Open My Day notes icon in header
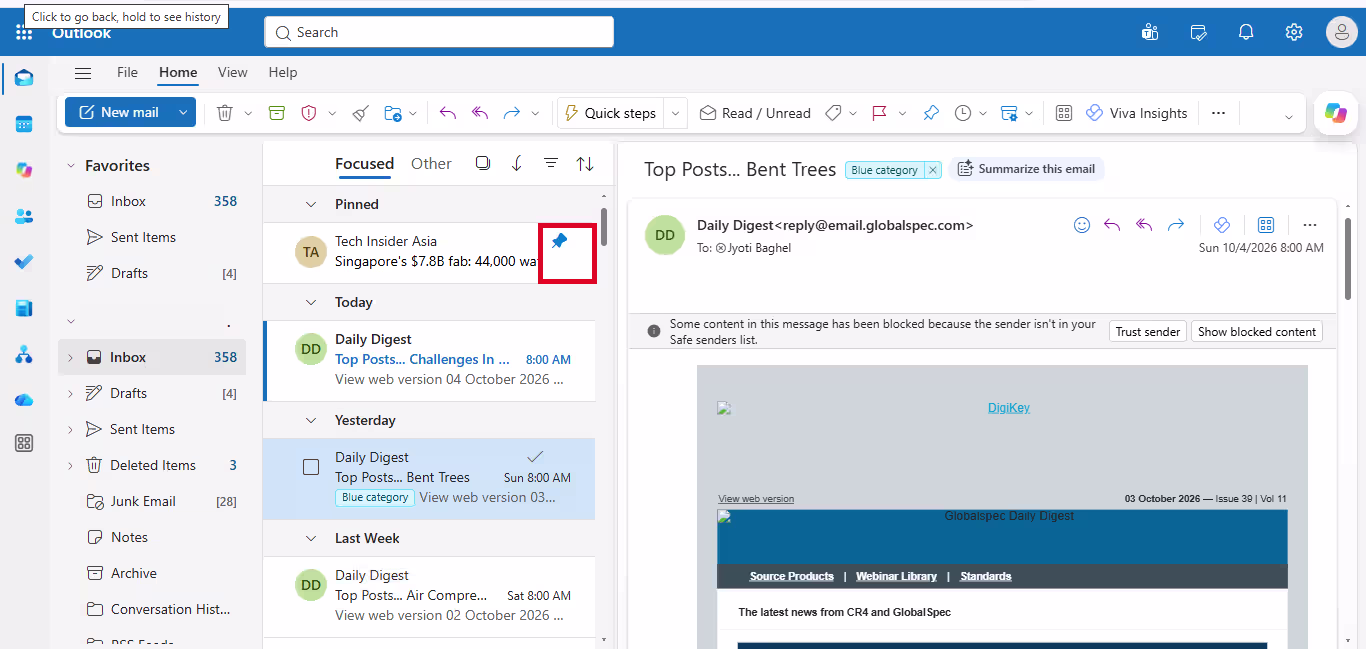Viewport: 1366px width, 649px height. pos(1198,32)
